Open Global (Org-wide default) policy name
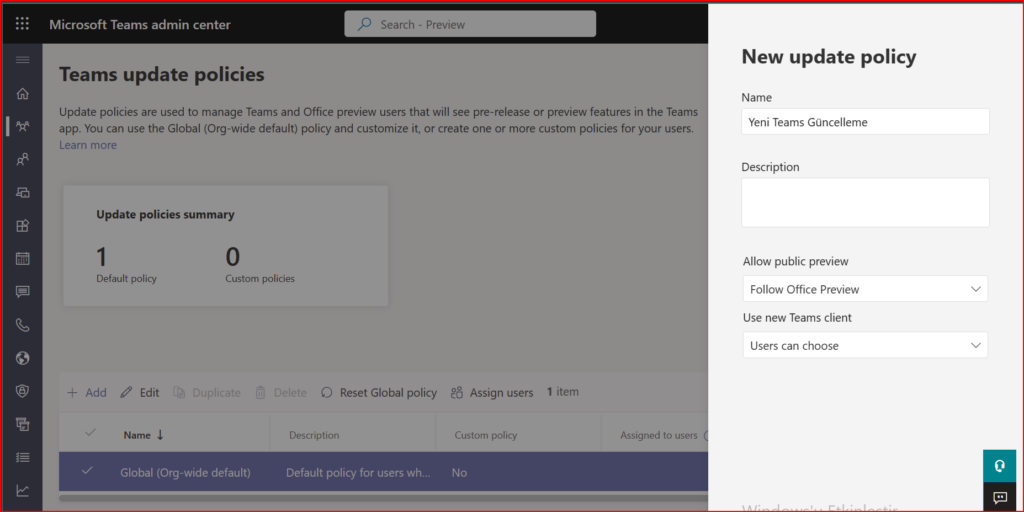The image size is (1024, 512). coord(185,472)
